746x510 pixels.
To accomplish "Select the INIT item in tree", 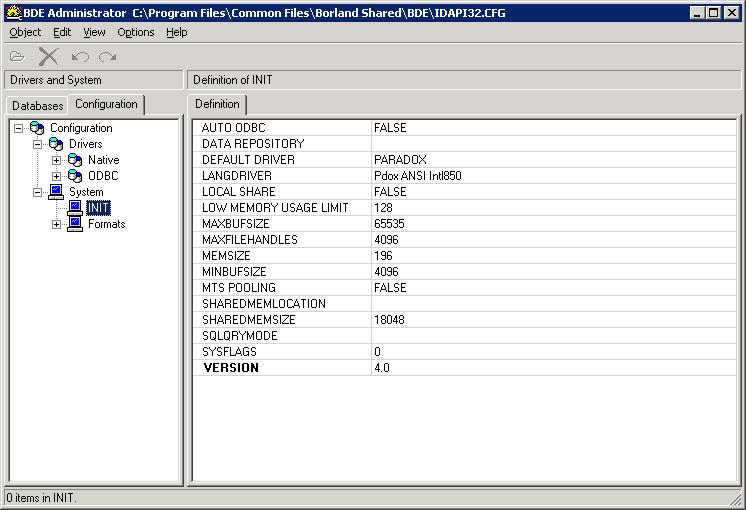I will coord(98,208).
